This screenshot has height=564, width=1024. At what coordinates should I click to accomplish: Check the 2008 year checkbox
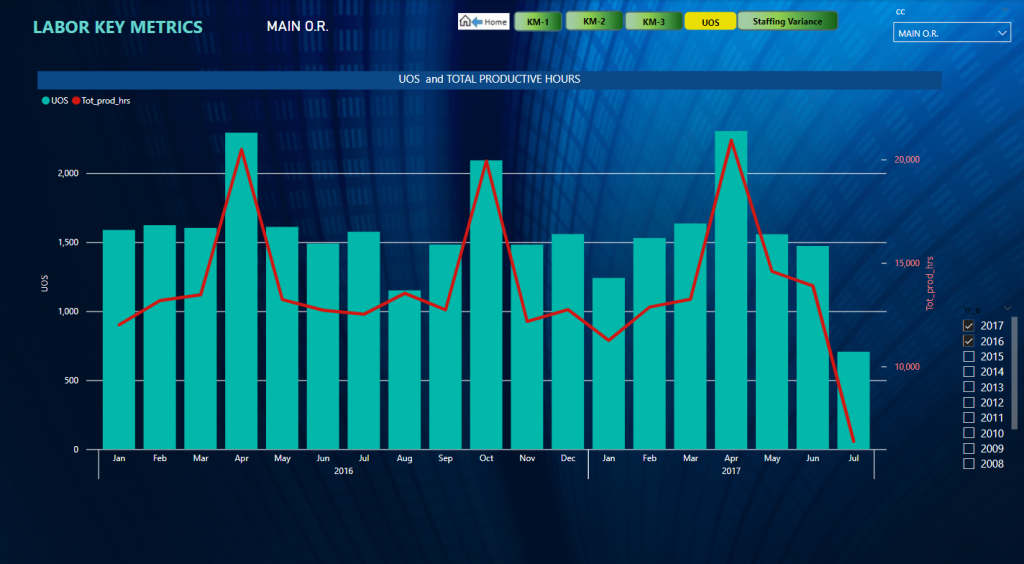[968, 464]
